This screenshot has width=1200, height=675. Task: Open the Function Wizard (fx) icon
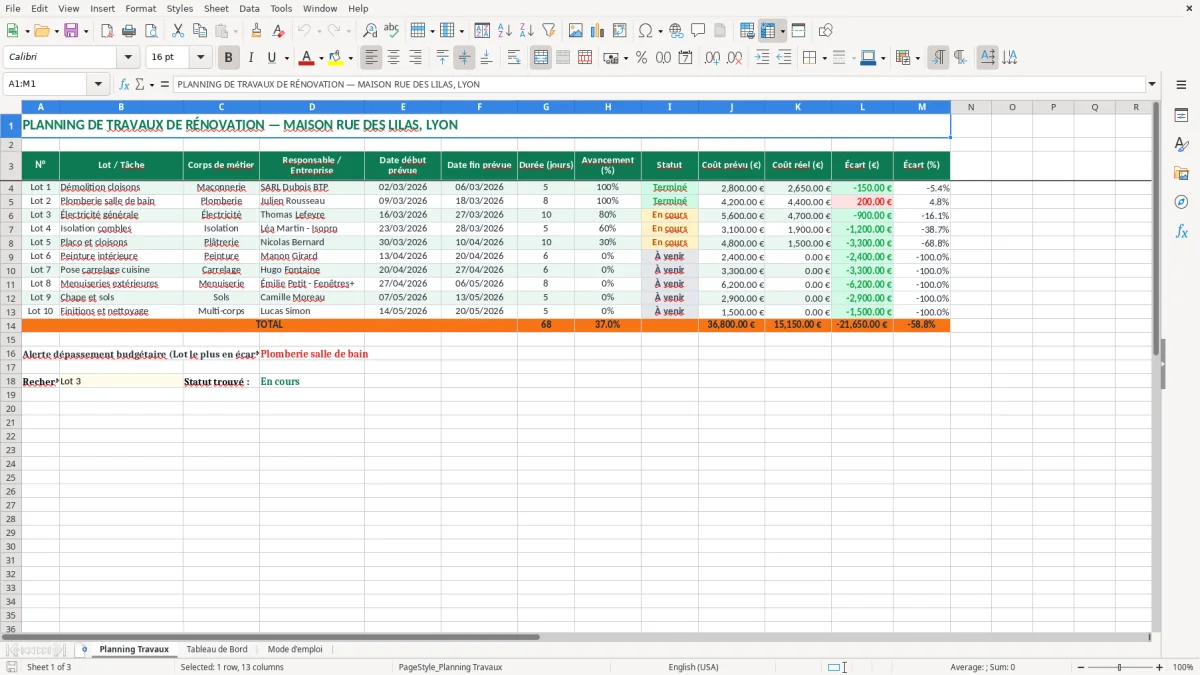(x=124, y=85)
